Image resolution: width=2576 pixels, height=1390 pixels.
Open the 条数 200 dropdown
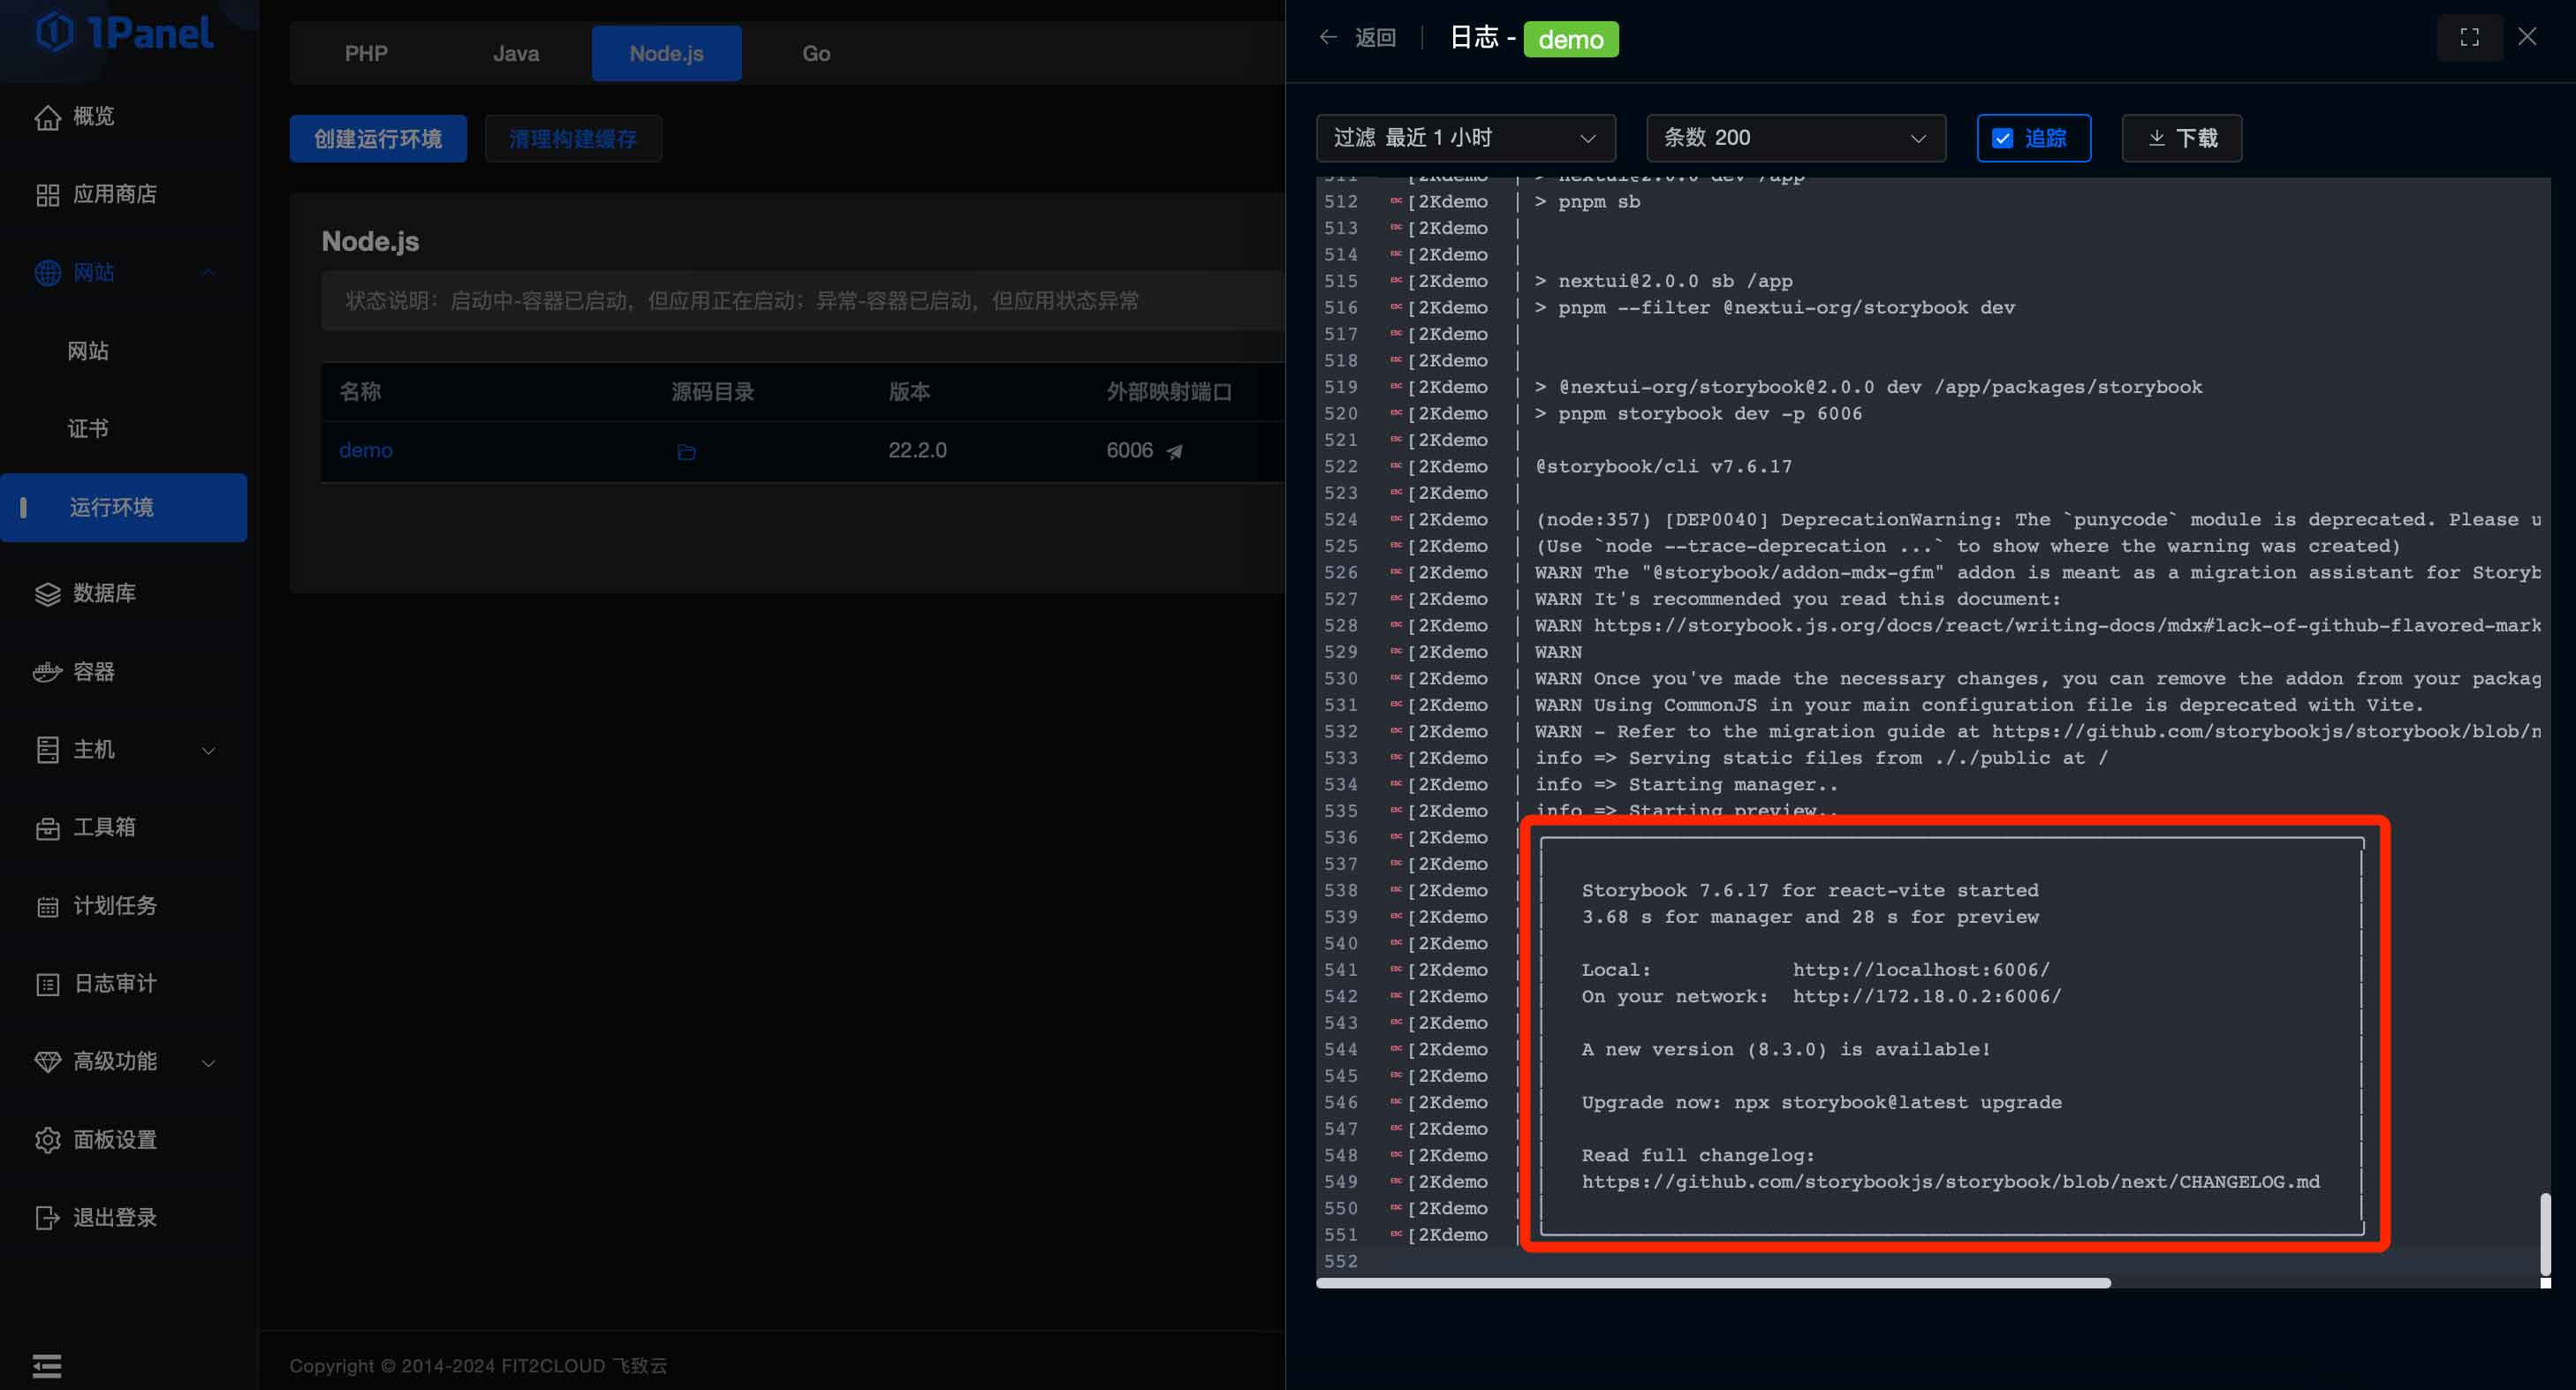click(x=1796, y=138)
